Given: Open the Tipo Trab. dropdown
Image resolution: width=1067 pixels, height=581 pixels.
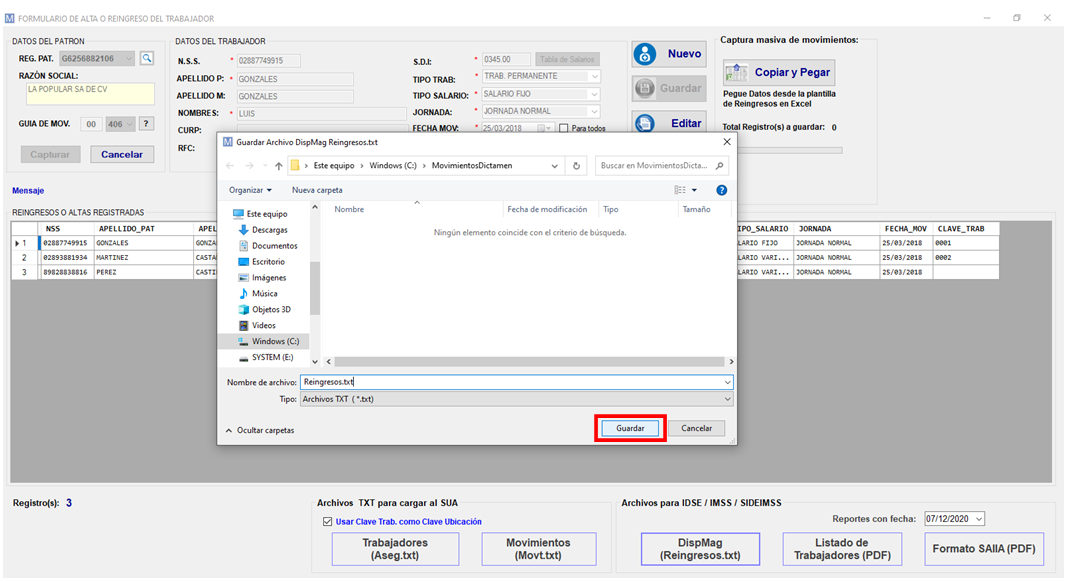Looking at the screenshot, I should coord(594,76).
